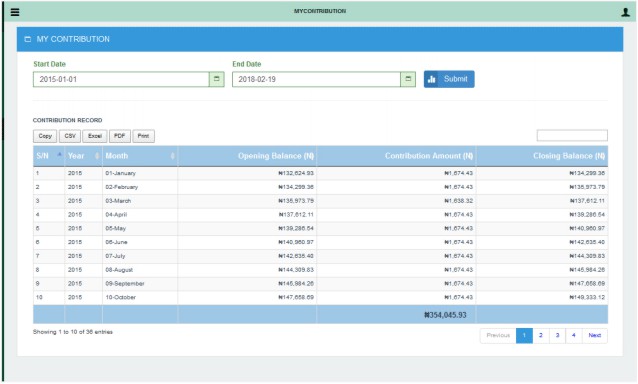
Task: Select the 07-July month cell
Action: [x=140, y=256]
